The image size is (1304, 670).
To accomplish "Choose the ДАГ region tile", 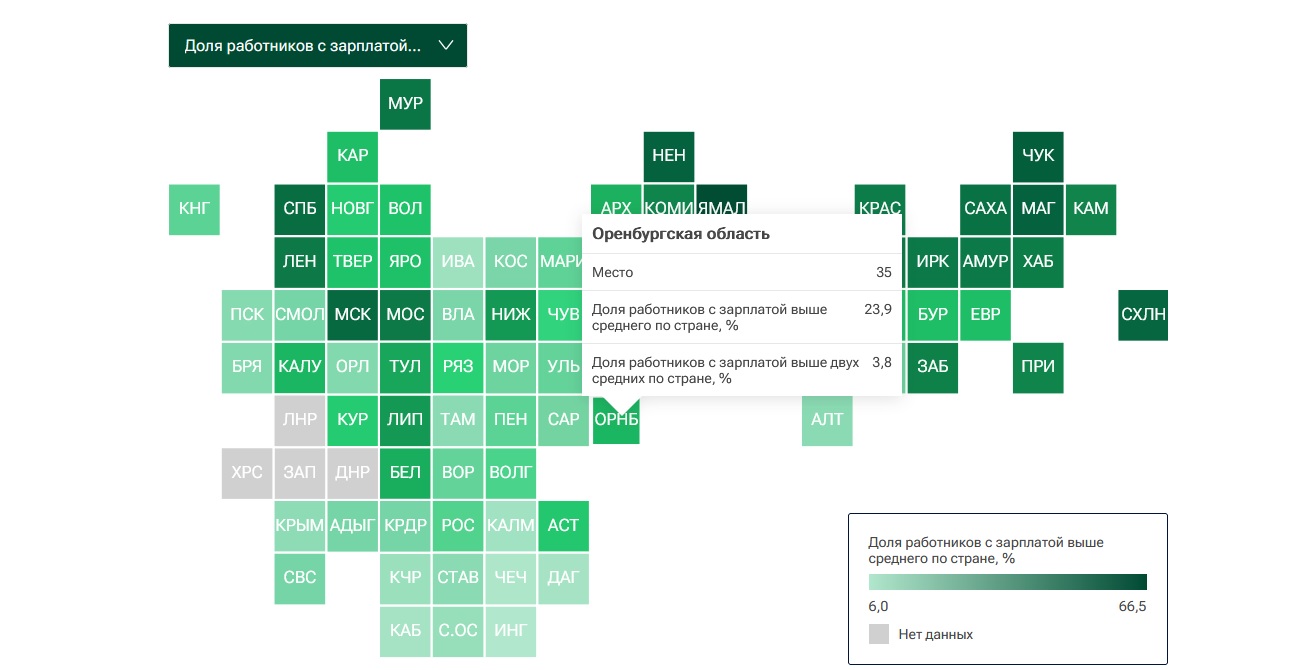I will click(563, 577).
